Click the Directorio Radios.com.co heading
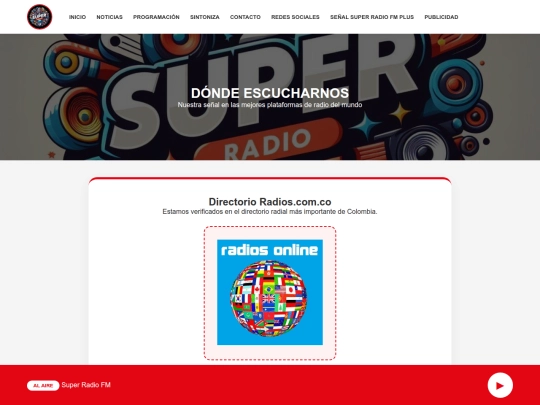The height and width of the screenshot is (405, 540). point(270,202)
